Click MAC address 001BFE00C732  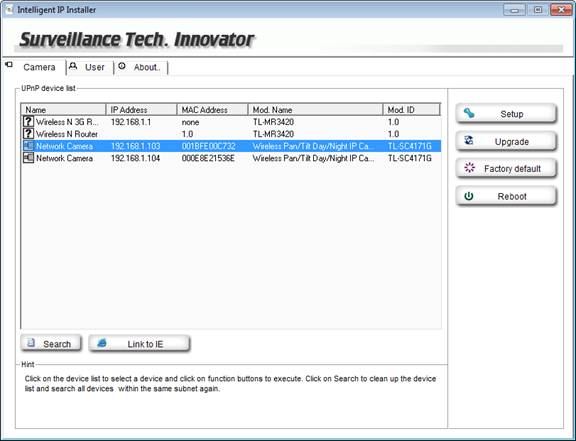pyautogui.click(x=208, y=146)
